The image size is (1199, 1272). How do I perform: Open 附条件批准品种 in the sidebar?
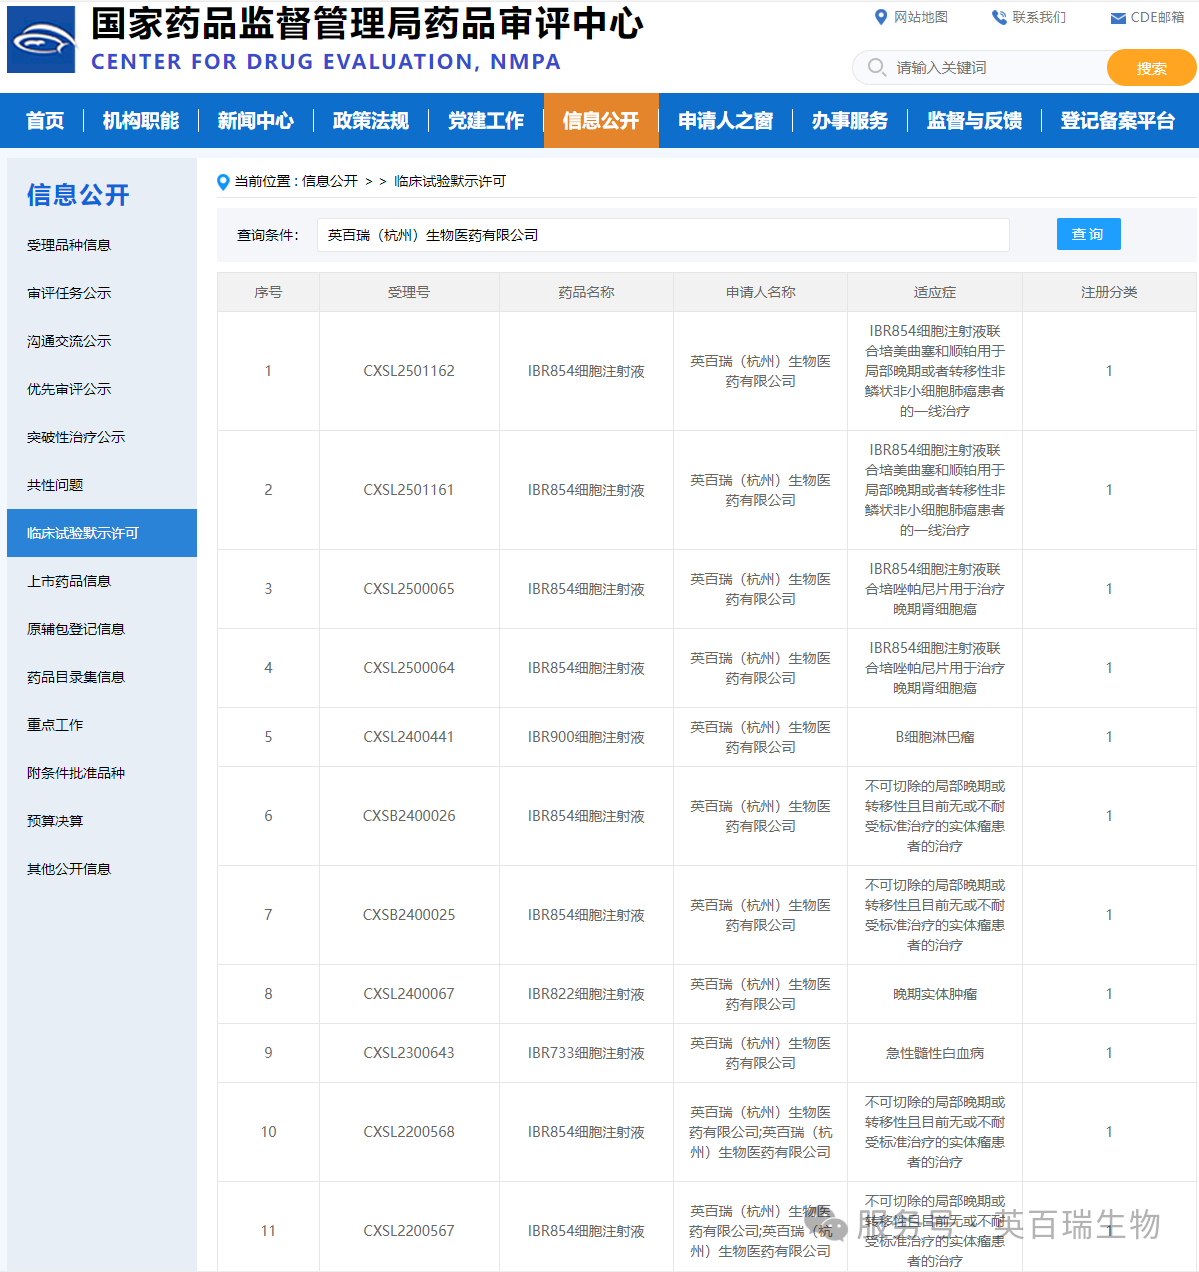pos(76,773)
